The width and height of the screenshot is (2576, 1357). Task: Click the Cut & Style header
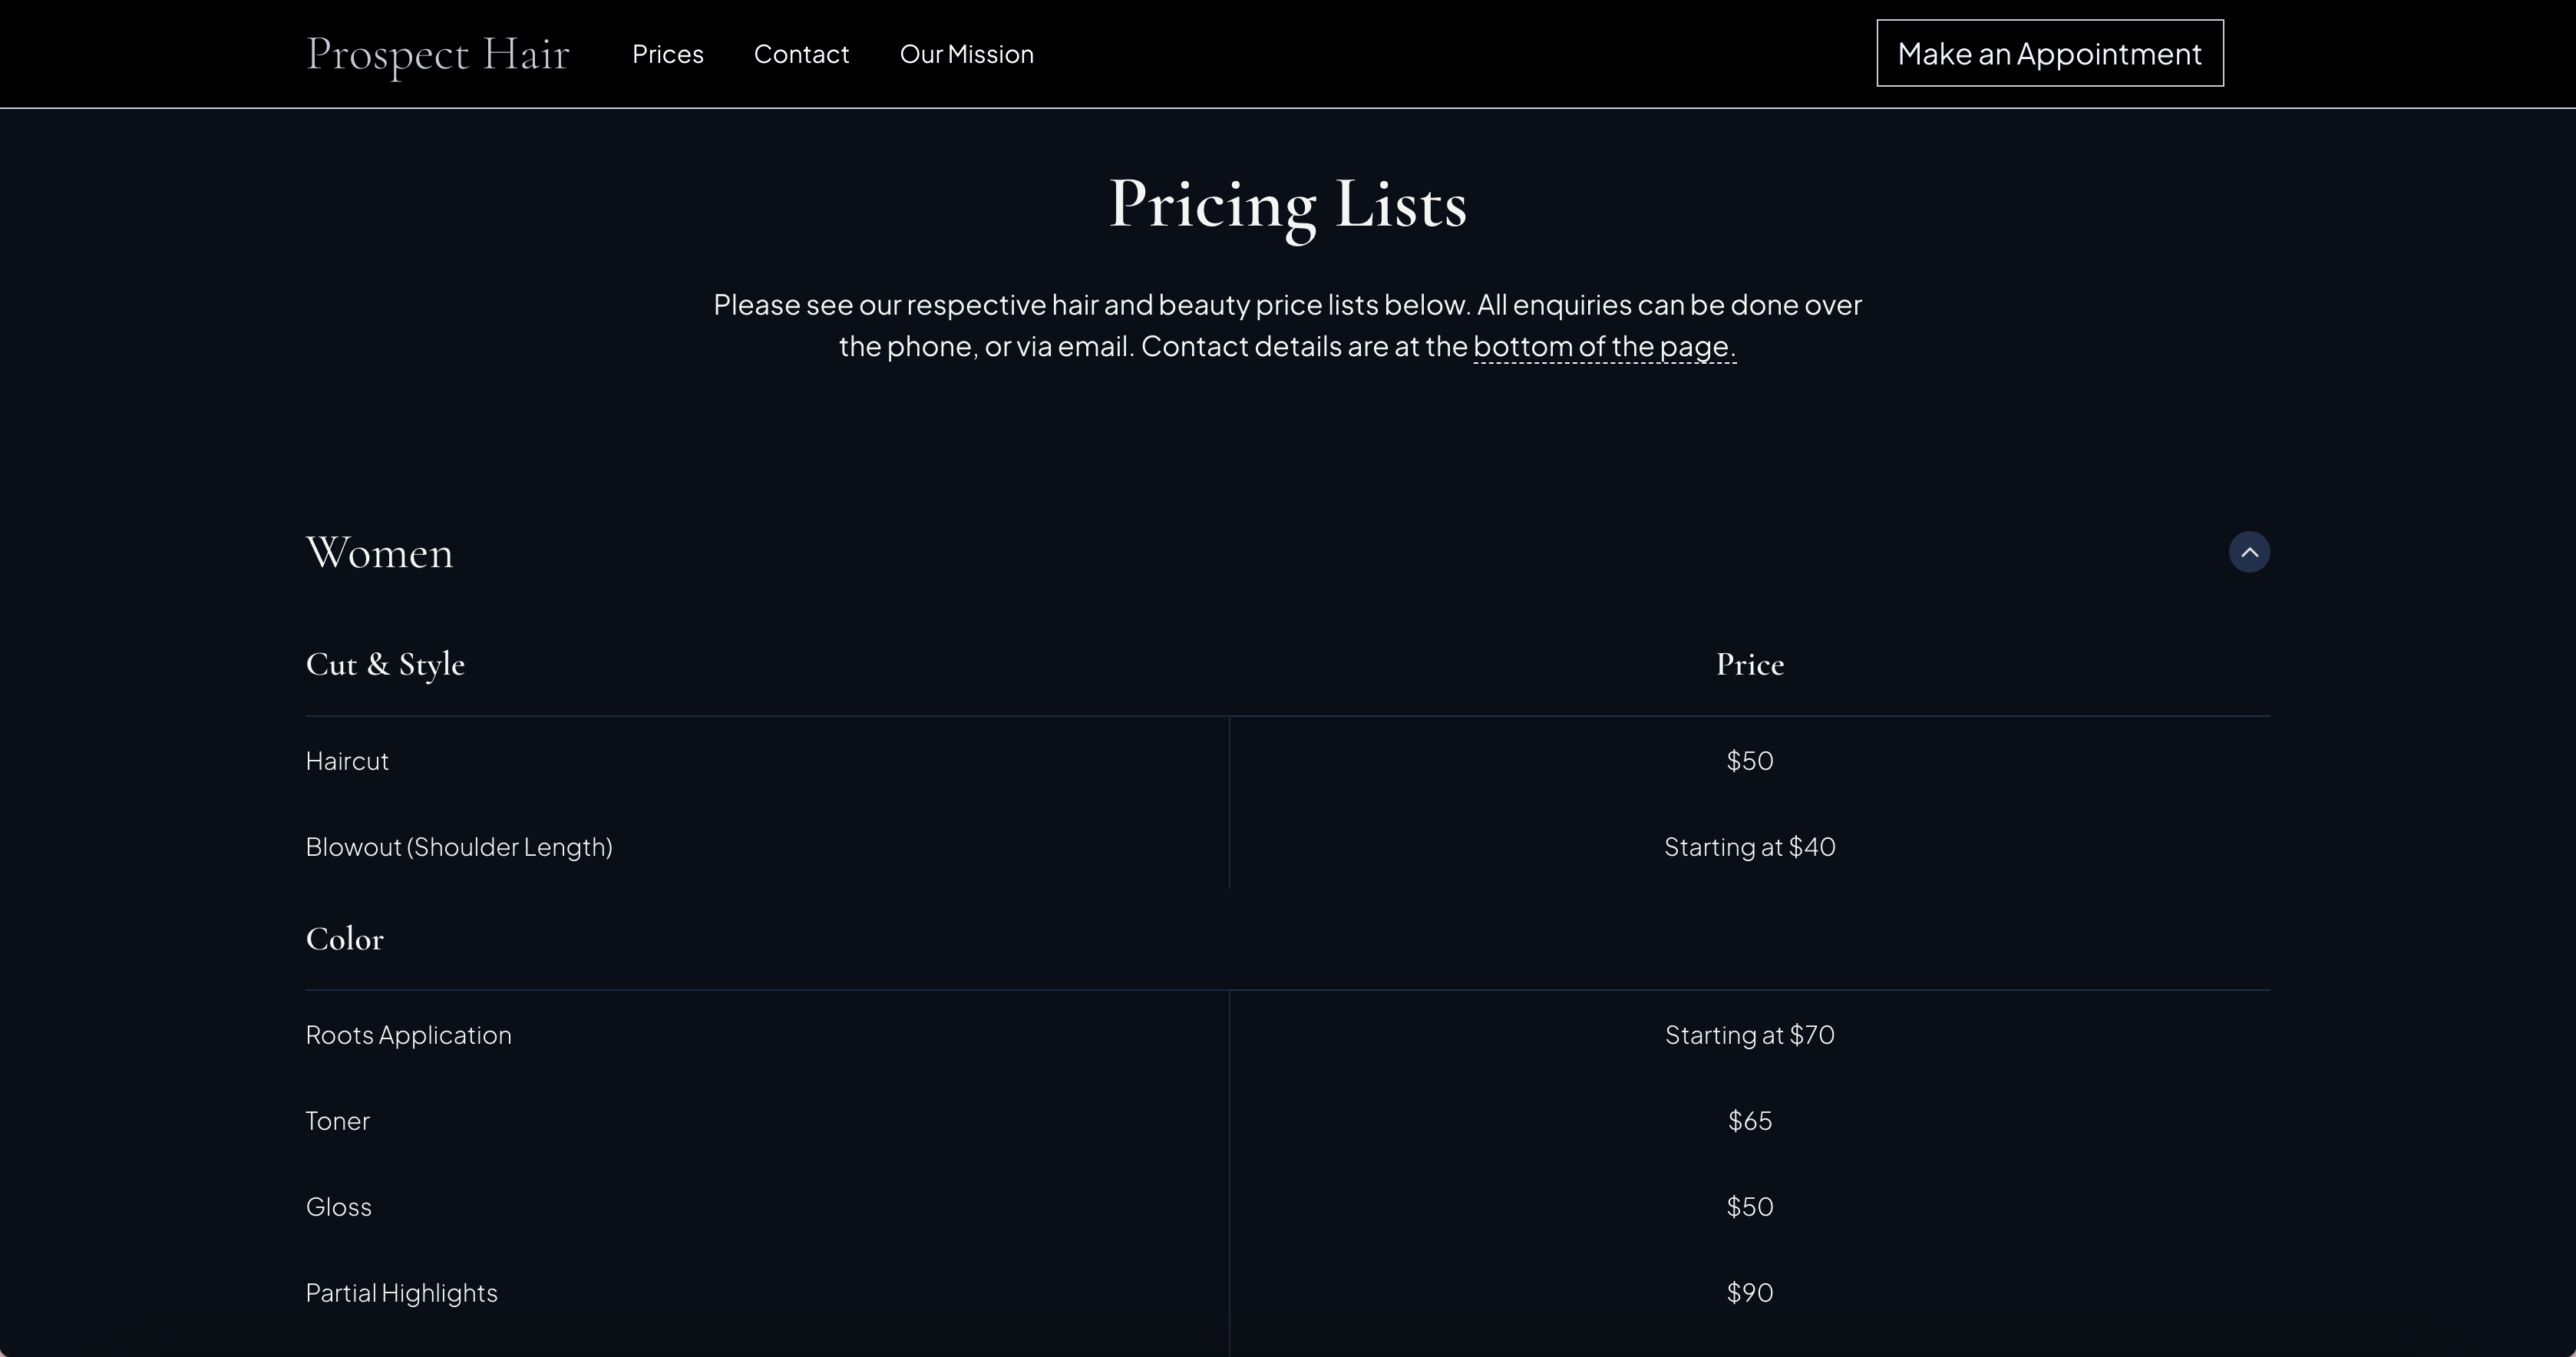pos(385,664)
